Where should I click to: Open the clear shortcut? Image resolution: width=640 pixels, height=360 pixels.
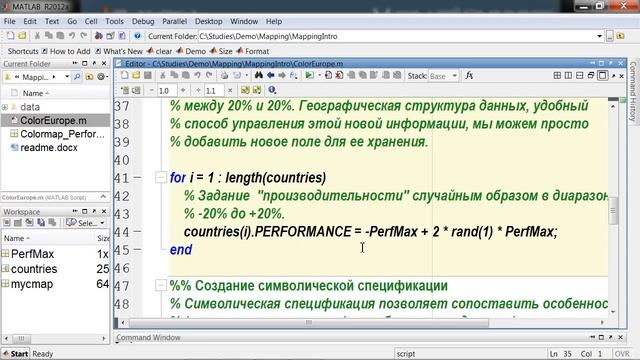point(160,51)
